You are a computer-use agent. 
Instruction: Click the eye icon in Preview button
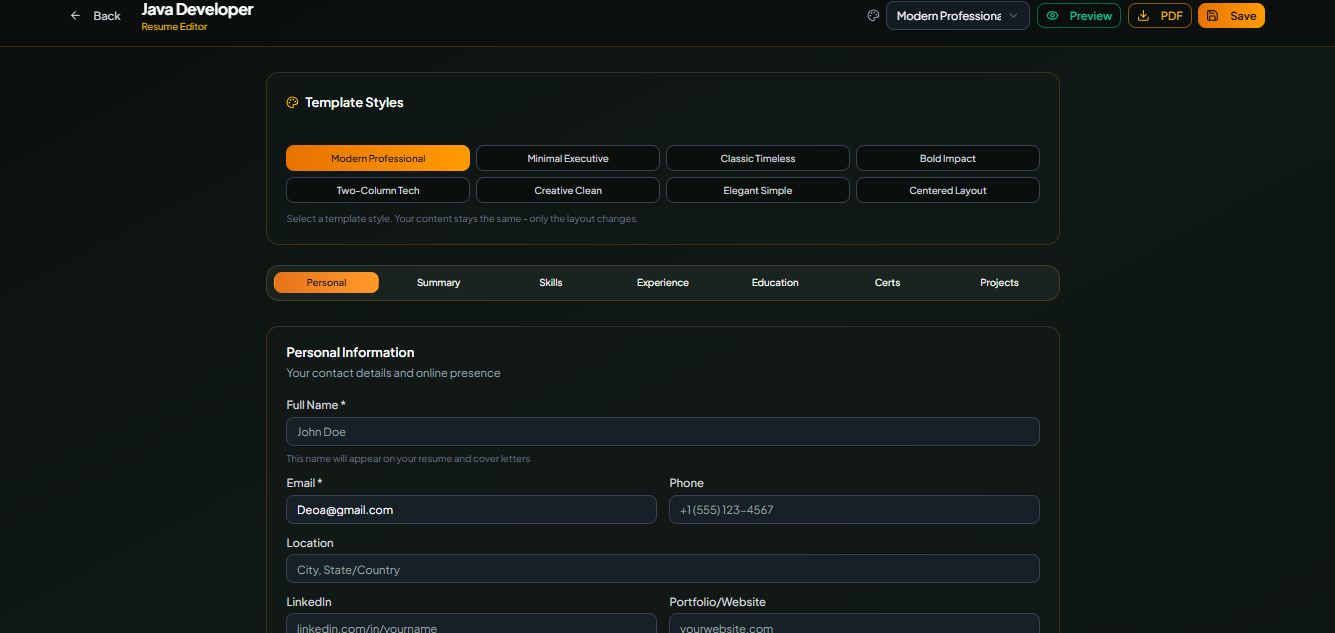[1053, 16]
